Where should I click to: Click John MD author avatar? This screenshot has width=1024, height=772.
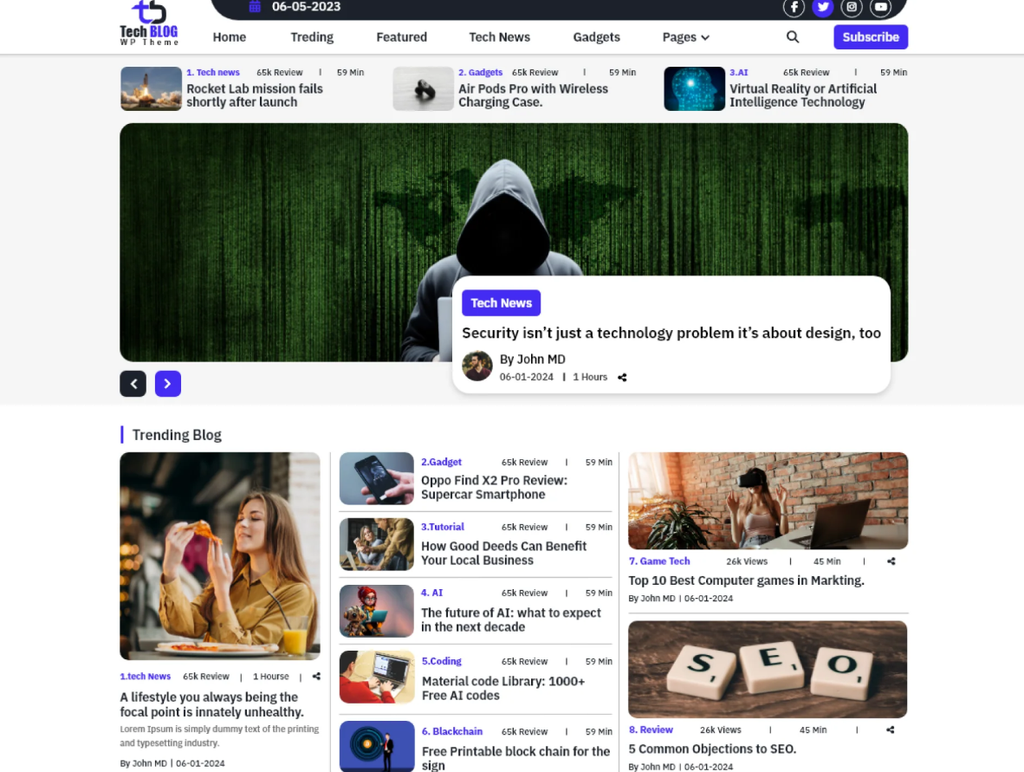[x=477, y=366]
